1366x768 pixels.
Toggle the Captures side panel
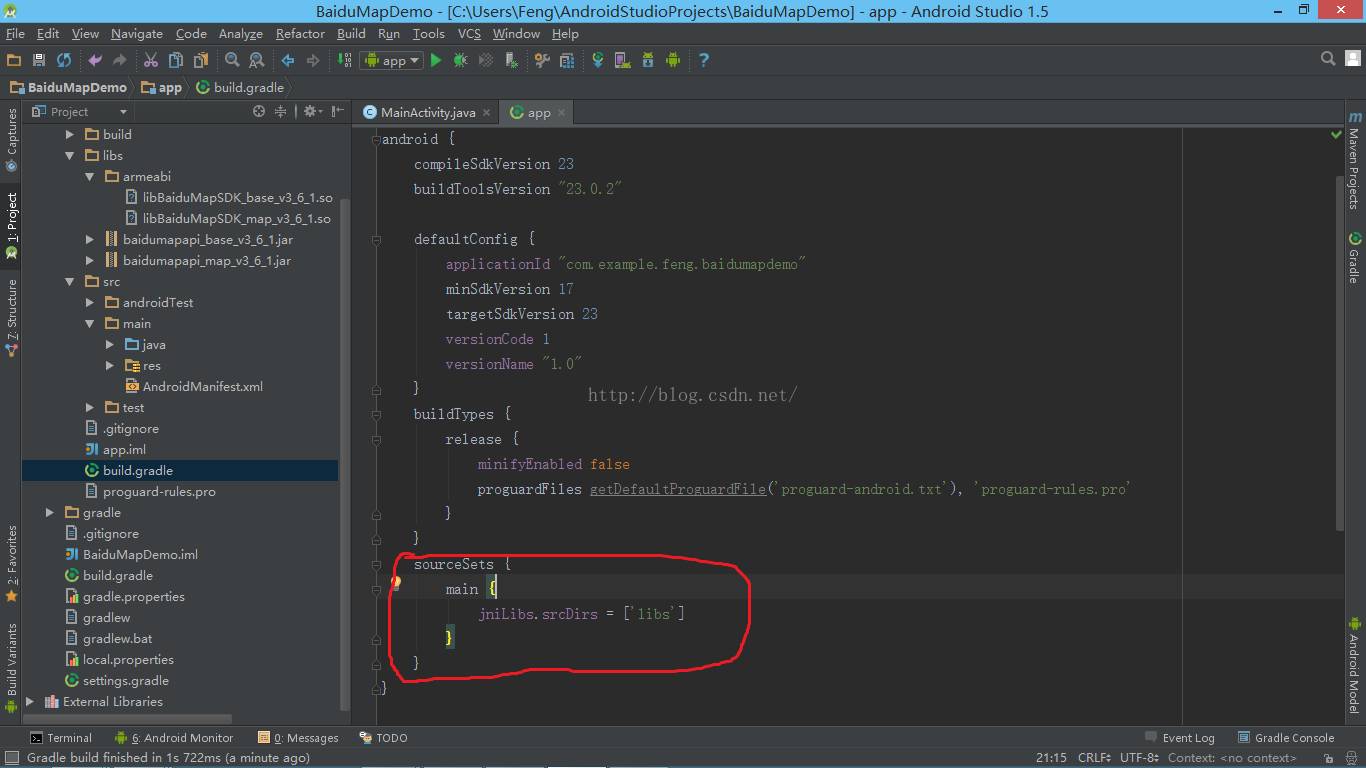point(11,140)
